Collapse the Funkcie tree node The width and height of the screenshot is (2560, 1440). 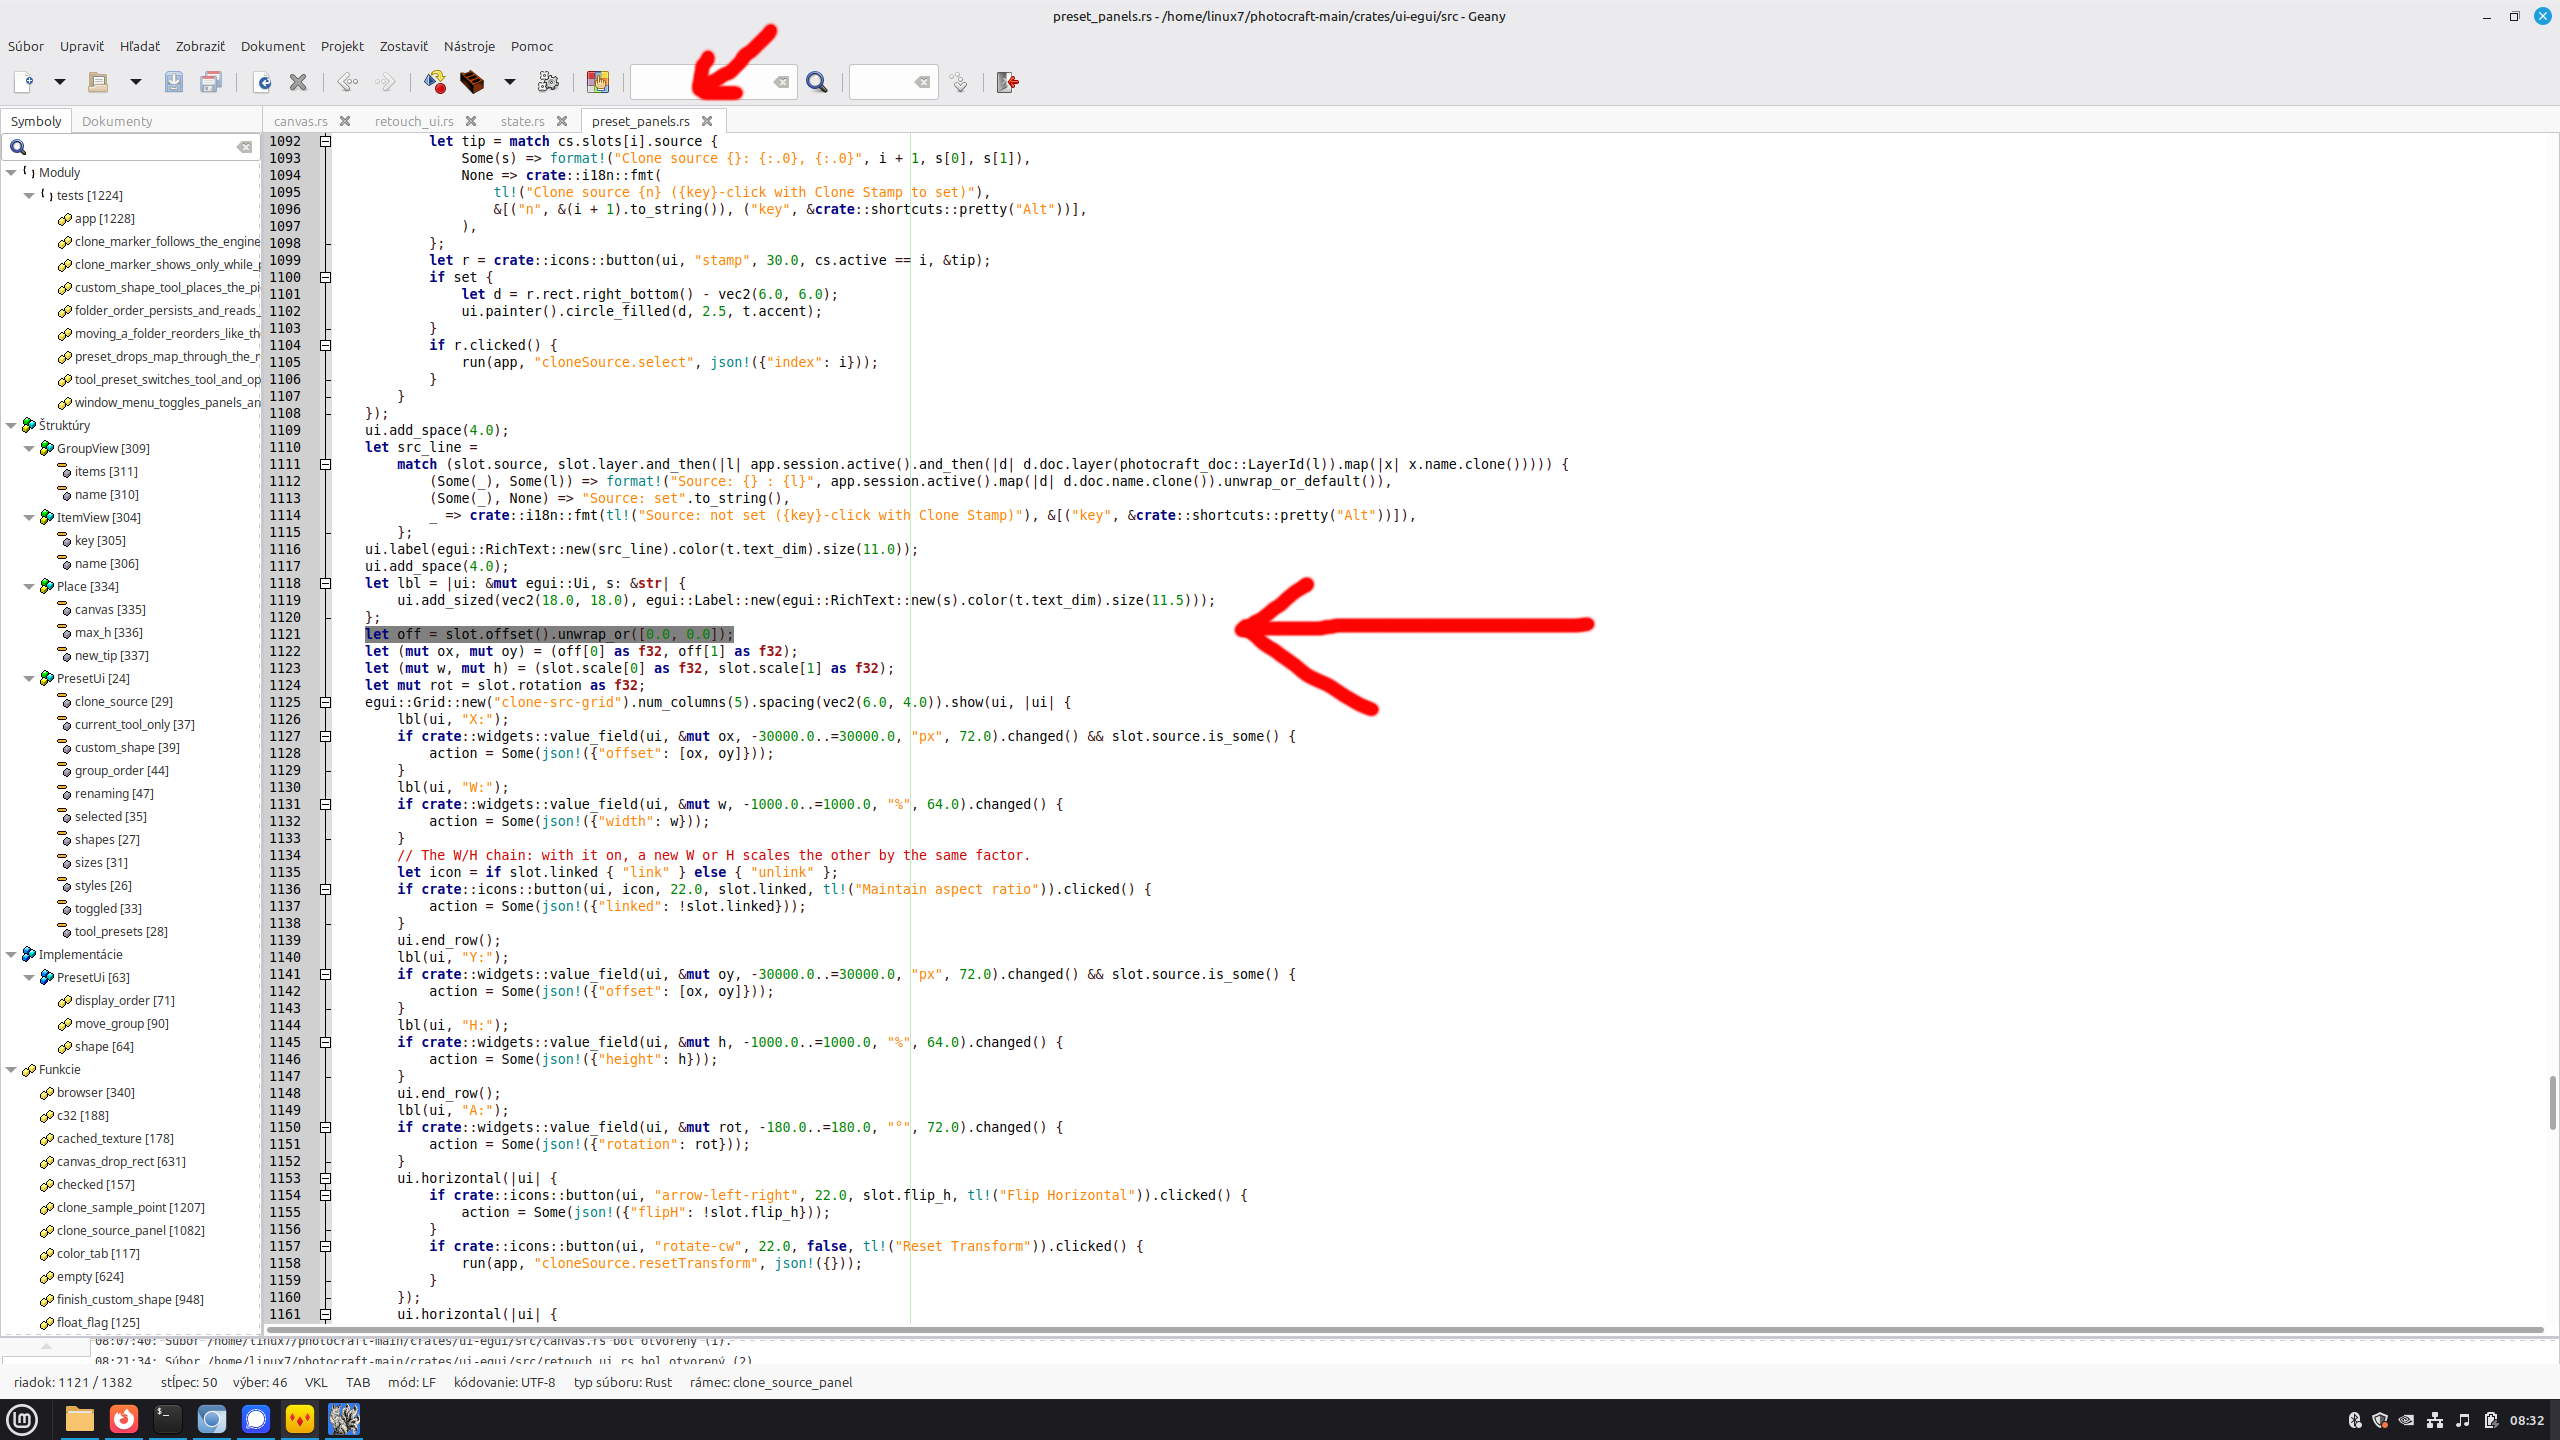[11, 1070]
